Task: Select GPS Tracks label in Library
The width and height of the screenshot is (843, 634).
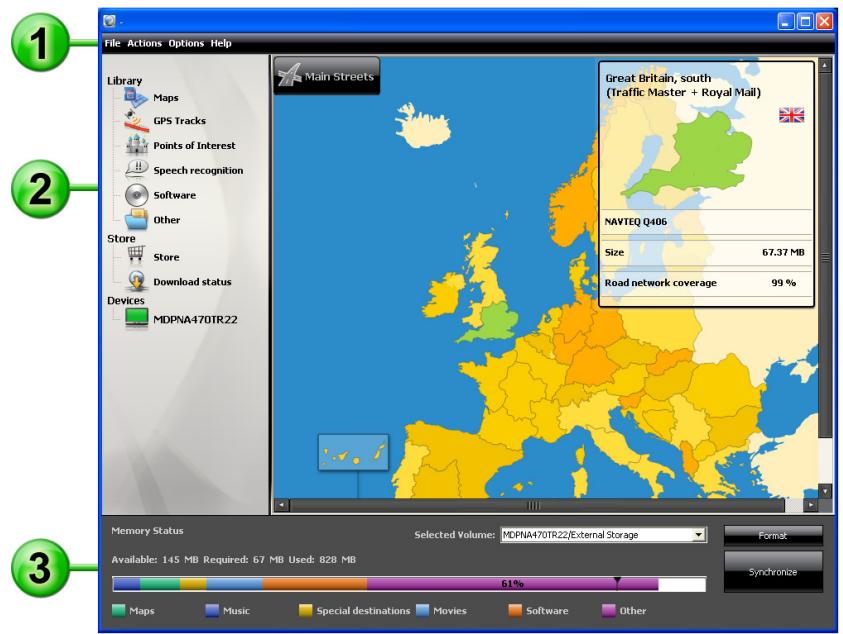Action: (180, 120)
